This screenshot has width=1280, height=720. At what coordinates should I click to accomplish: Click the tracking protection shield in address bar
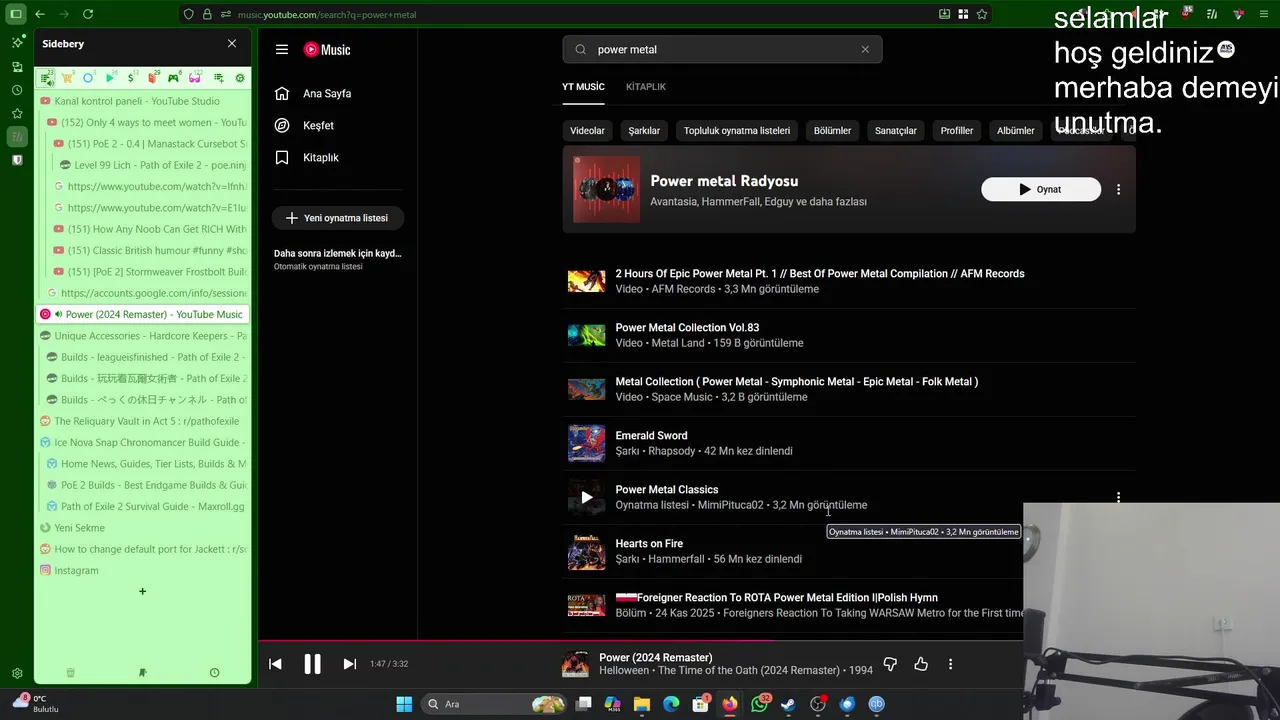188,14
